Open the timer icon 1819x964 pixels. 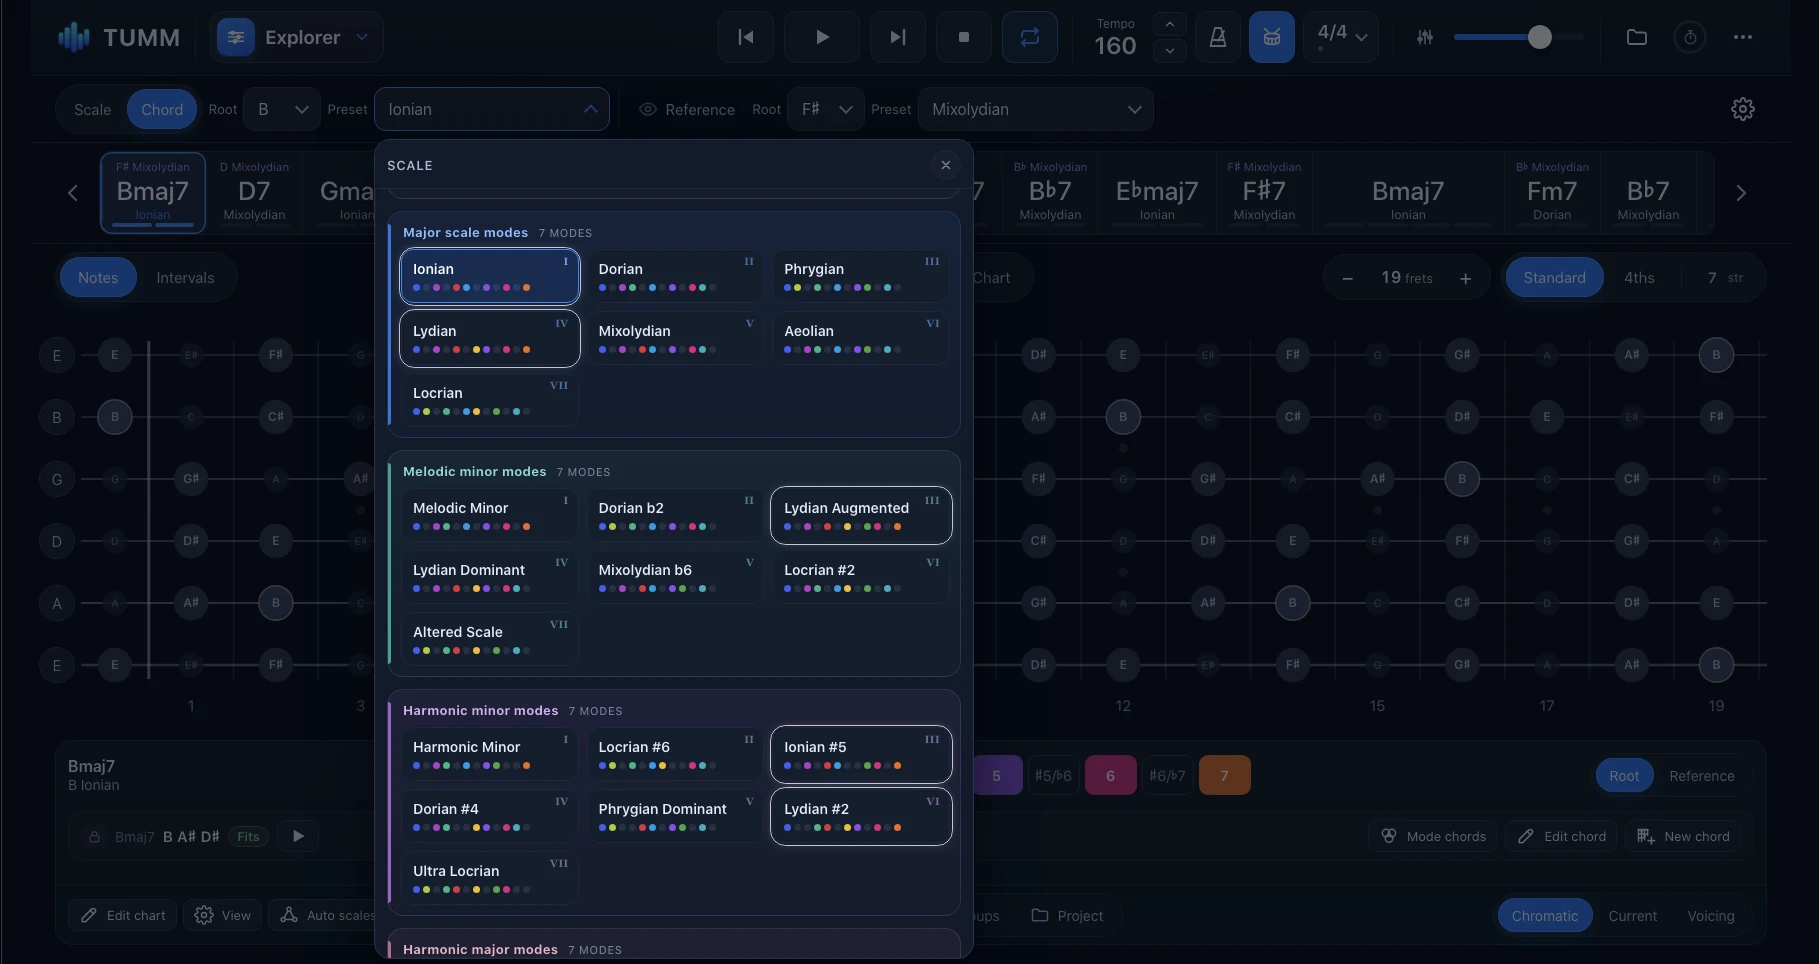[x=1690, y=37]
